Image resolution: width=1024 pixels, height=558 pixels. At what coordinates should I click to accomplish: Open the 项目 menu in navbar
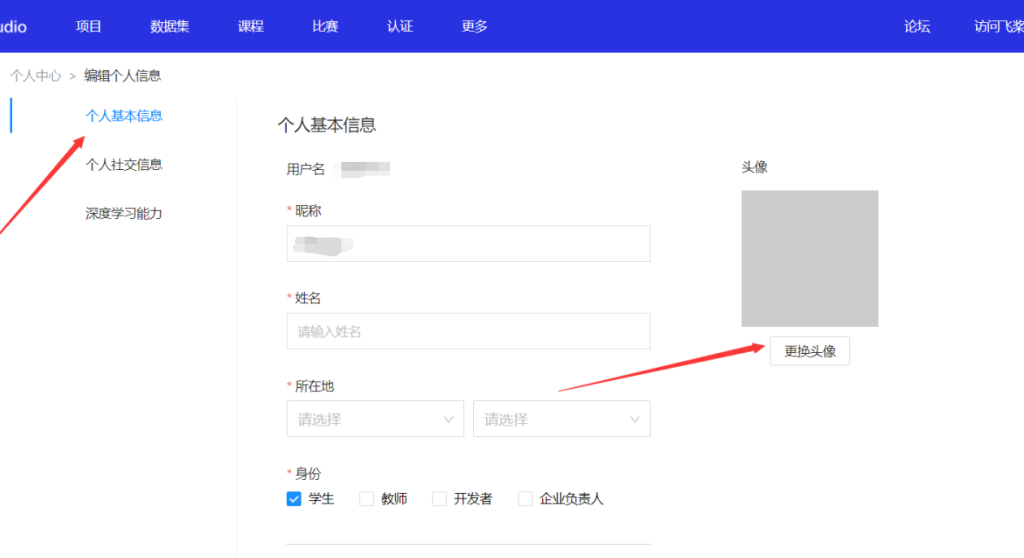[89, 26]
